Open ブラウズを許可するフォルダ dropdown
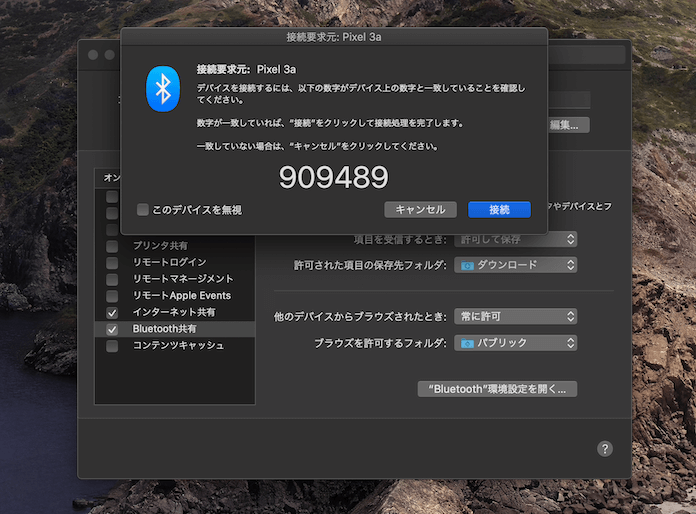This screenshot has width=696, height=514. click(515, 343)
